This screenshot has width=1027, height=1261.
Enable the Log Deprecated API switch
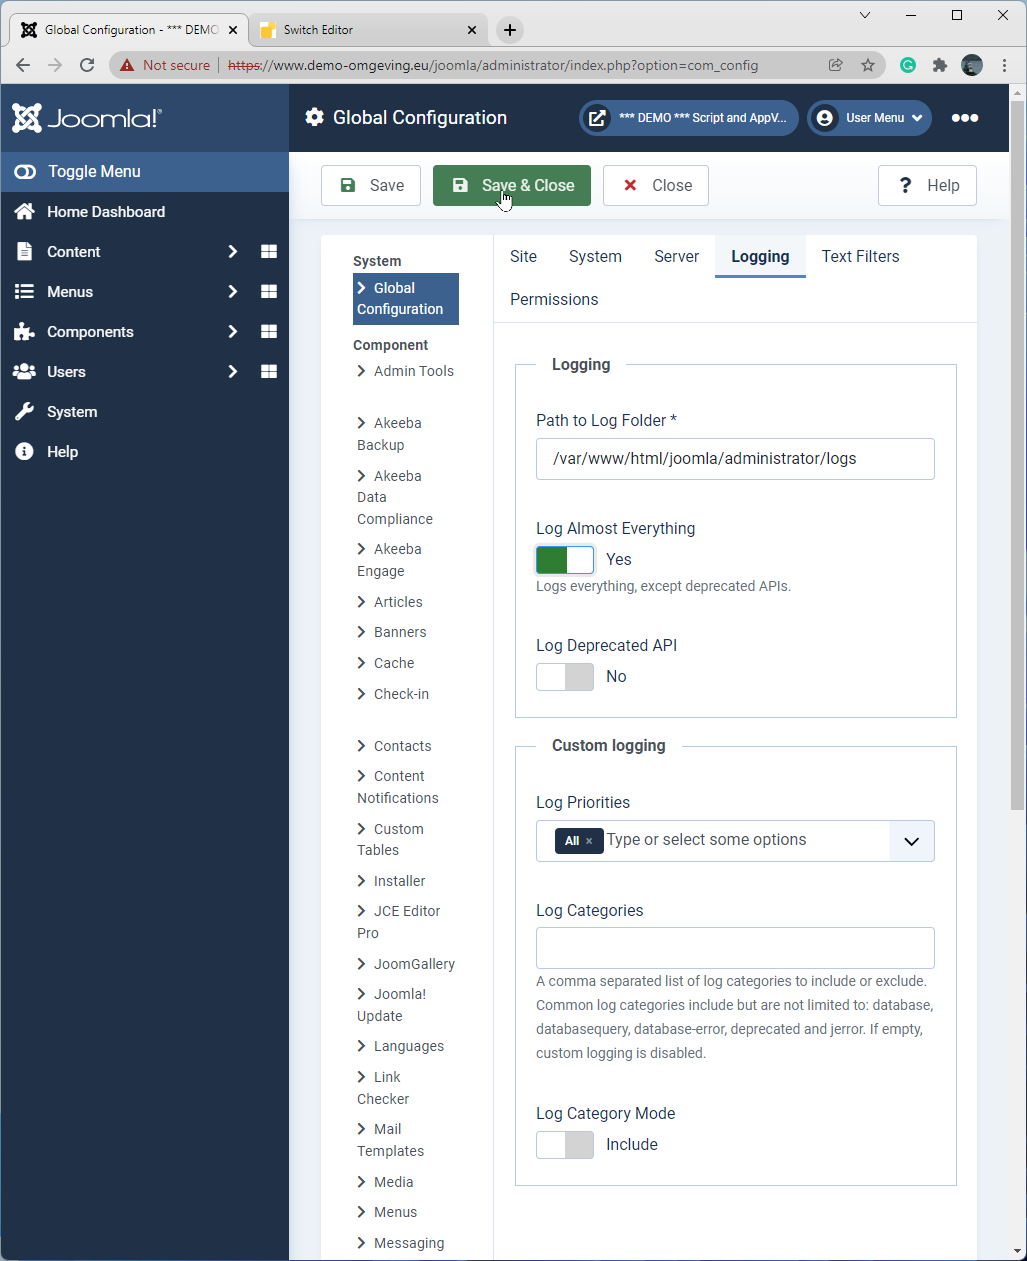point(565,677)
